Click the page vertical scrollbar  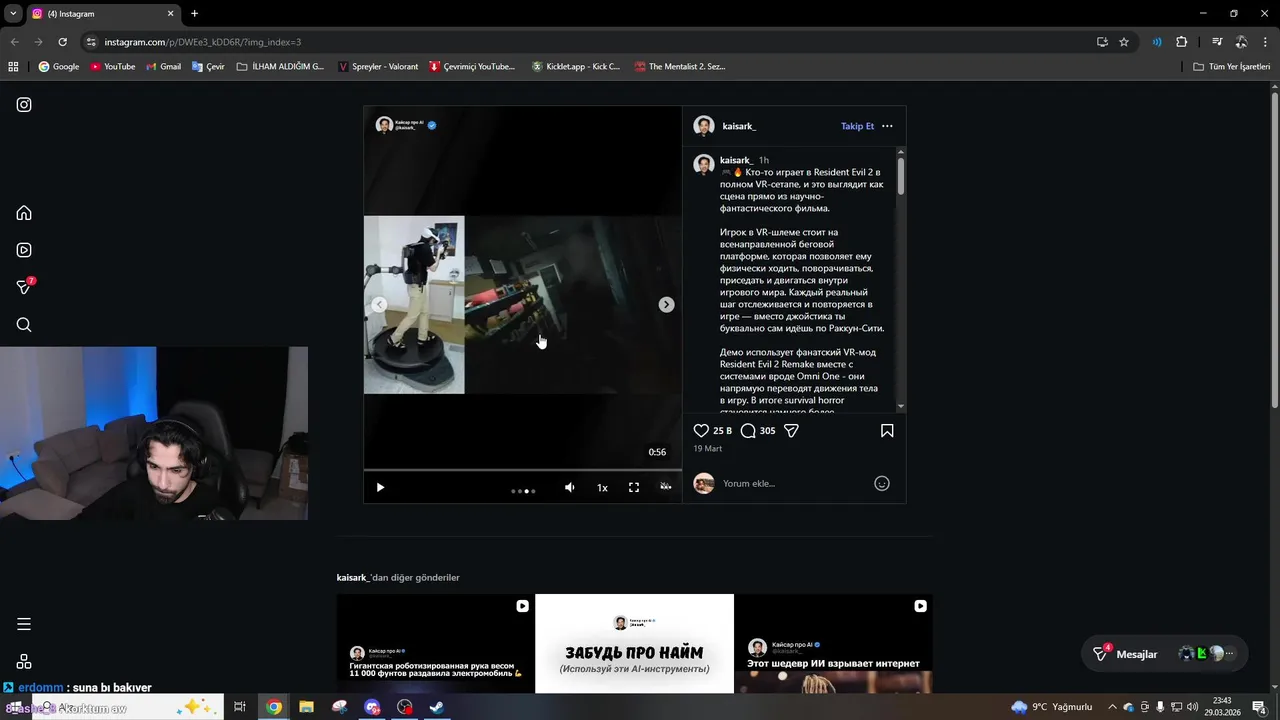[x=1274, y=250]
